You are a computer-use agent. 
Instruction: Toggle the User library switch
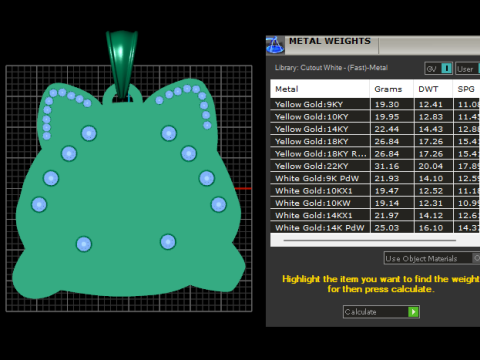pyautogui.click(x=468, y=68)
